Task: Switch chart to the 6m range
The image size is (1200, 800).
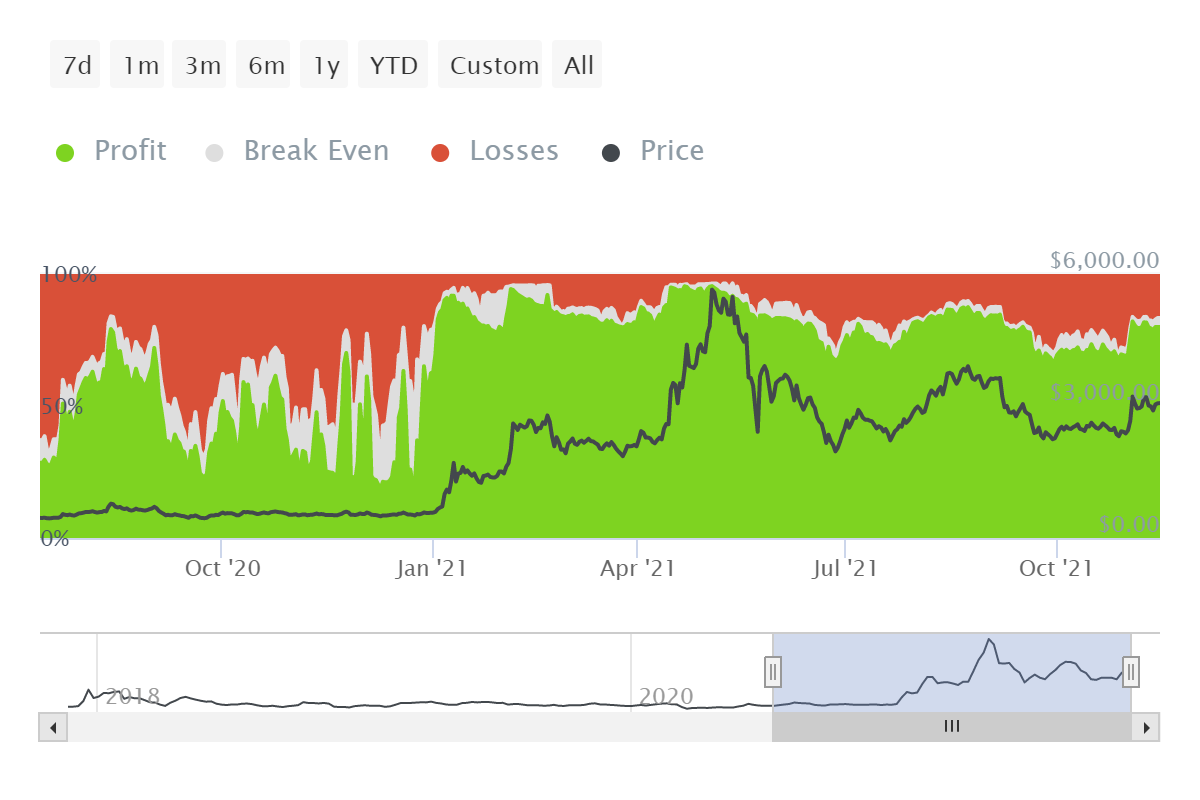Action: pyautogui.click(x=264, y=65)
